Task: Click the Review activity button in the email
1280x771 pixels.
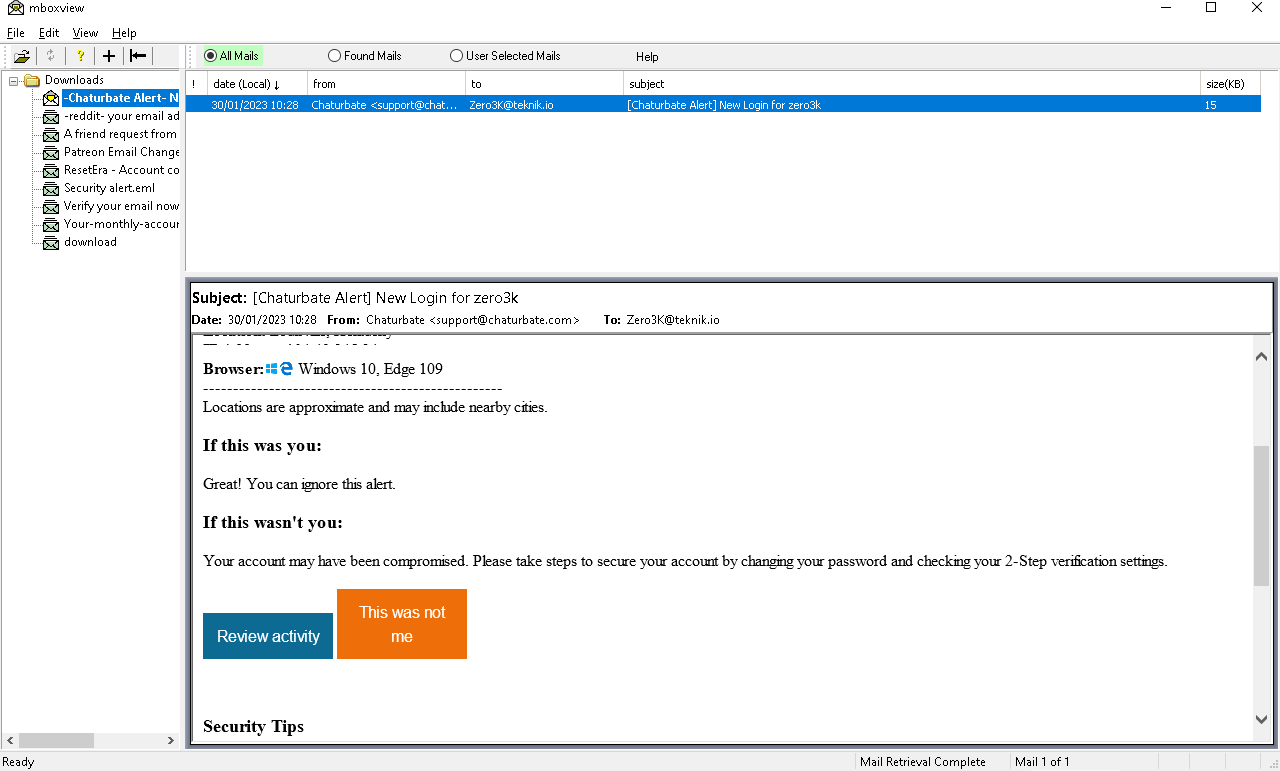Action: (x=267, y=636)
